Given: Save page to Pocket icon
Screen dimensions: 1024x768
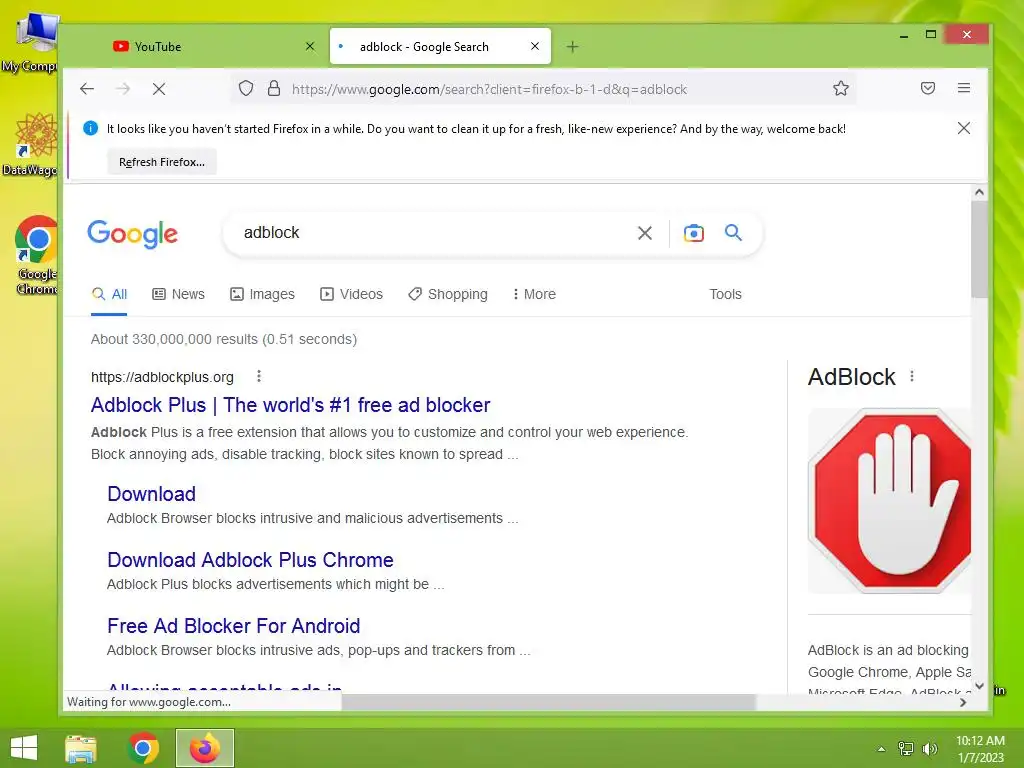Looking at the screenshot, I should [928, 88].
